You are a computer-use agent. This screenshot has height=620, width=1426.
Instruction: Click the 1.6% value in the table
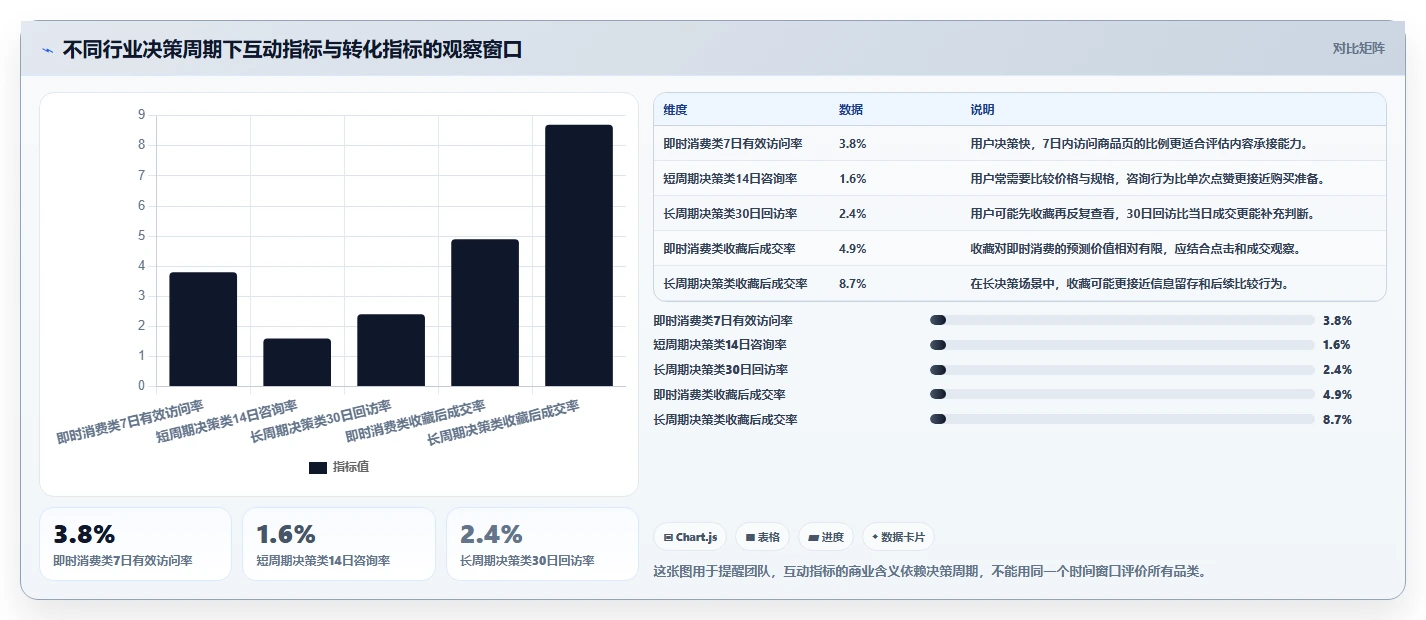[x=853, y=179]
